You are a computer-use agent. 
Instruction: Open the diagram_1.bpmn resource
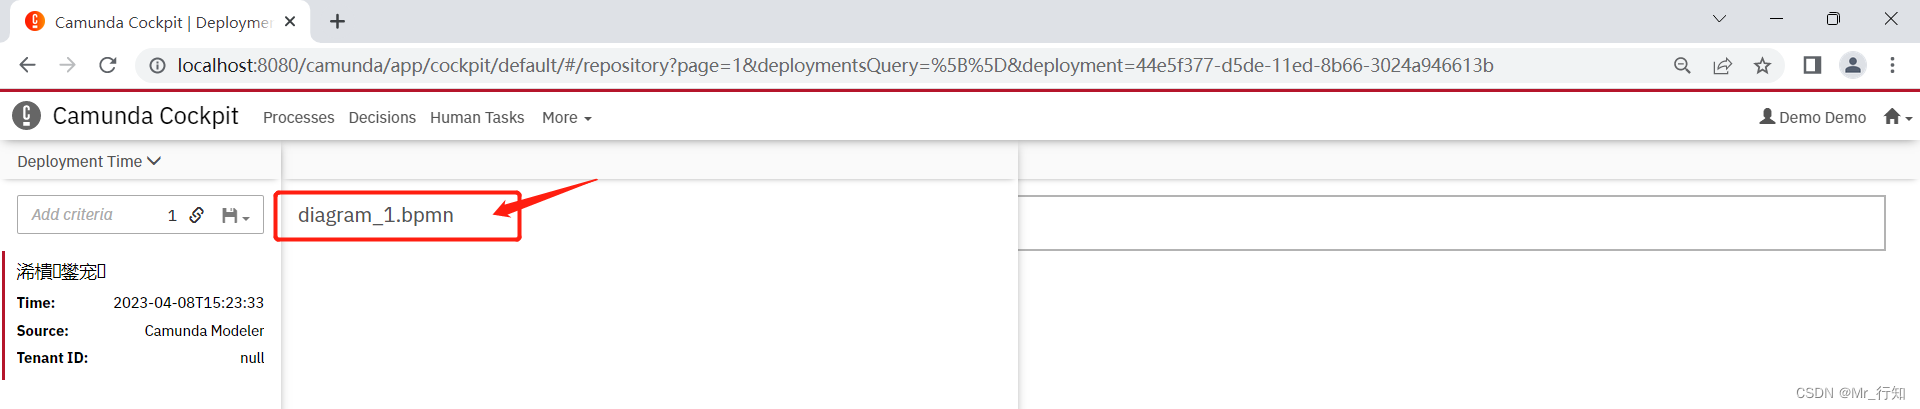click(375, 215)
